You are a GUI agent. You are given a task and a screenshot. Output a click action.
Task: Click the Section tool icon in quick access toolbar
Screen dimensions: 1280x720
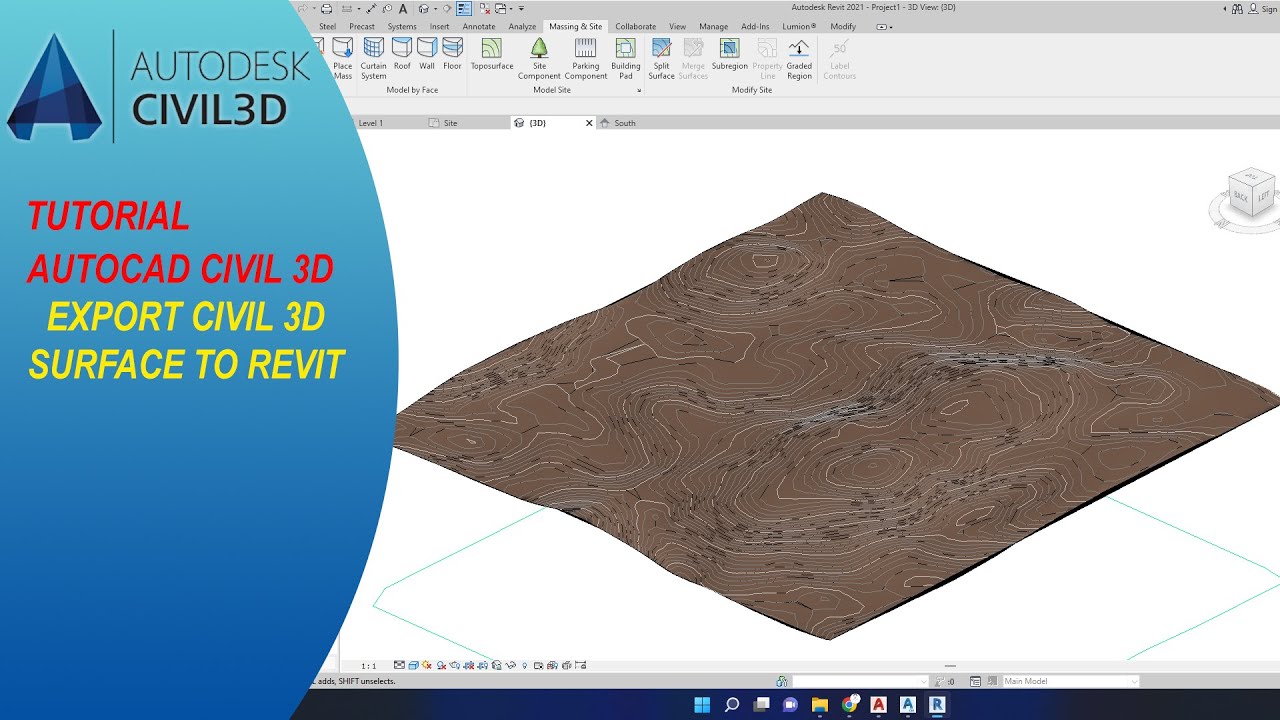tap(447, 8)
